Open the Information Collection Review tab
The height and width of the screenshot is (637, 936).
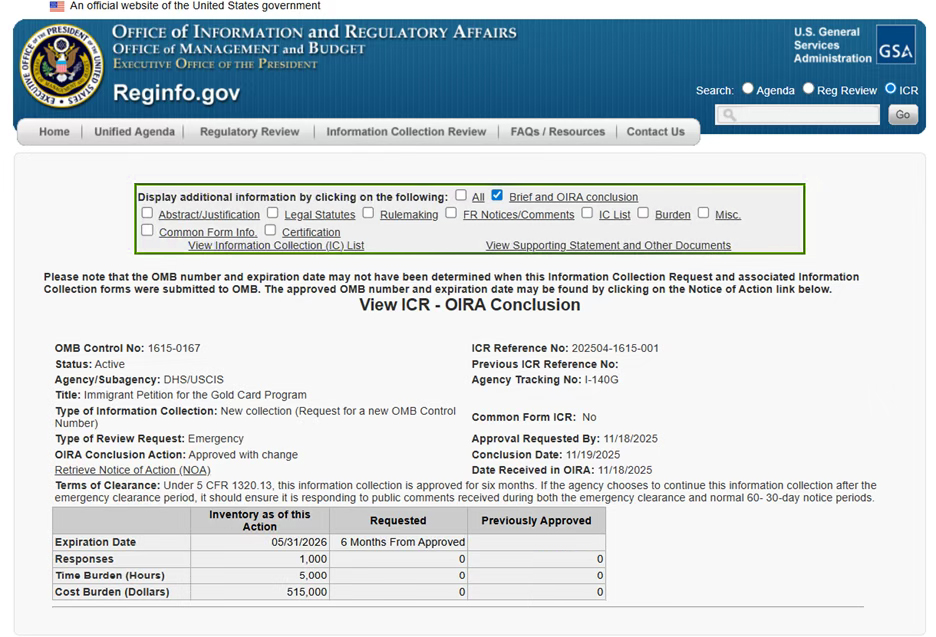click(x=406, y=132)
